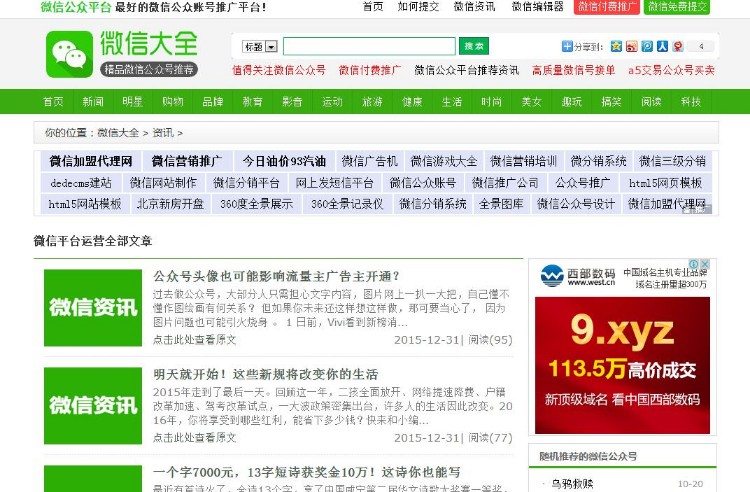Open the 全景图库 ad link

coord(501,204)
